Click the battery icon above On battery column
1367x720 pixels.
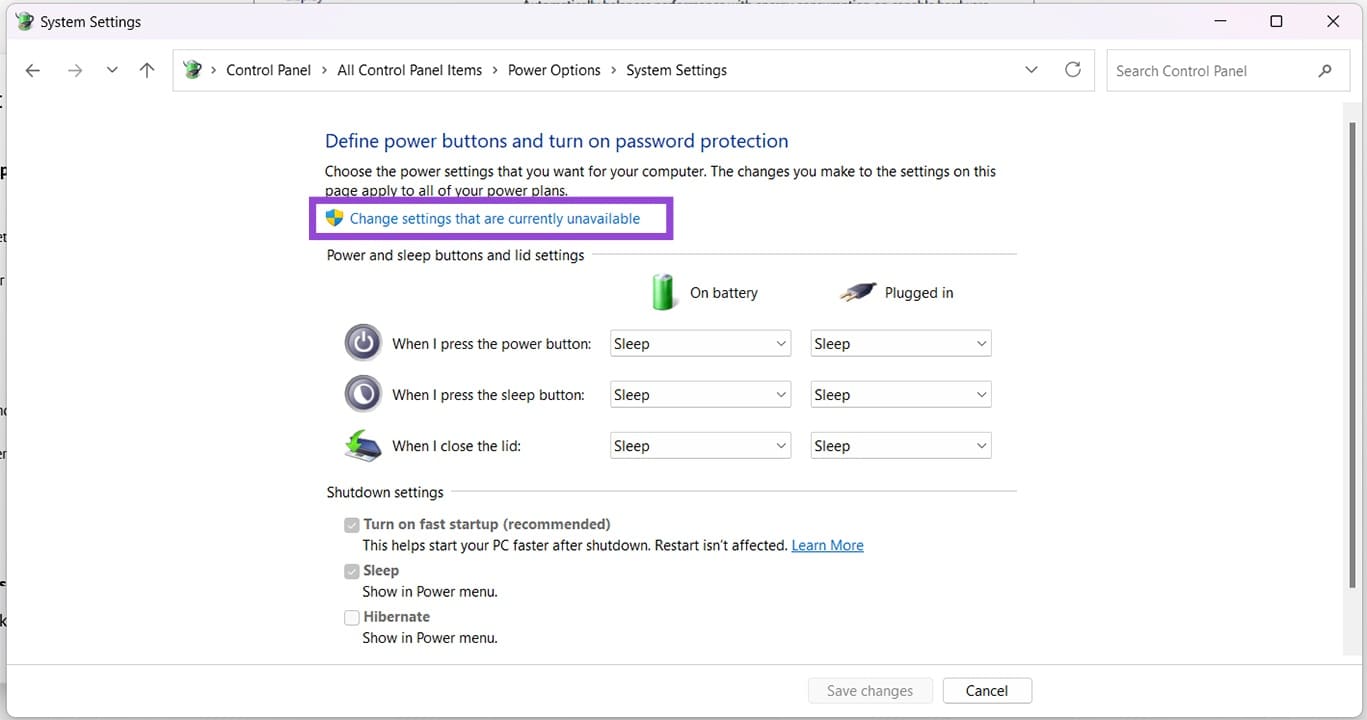pos(663,291)
